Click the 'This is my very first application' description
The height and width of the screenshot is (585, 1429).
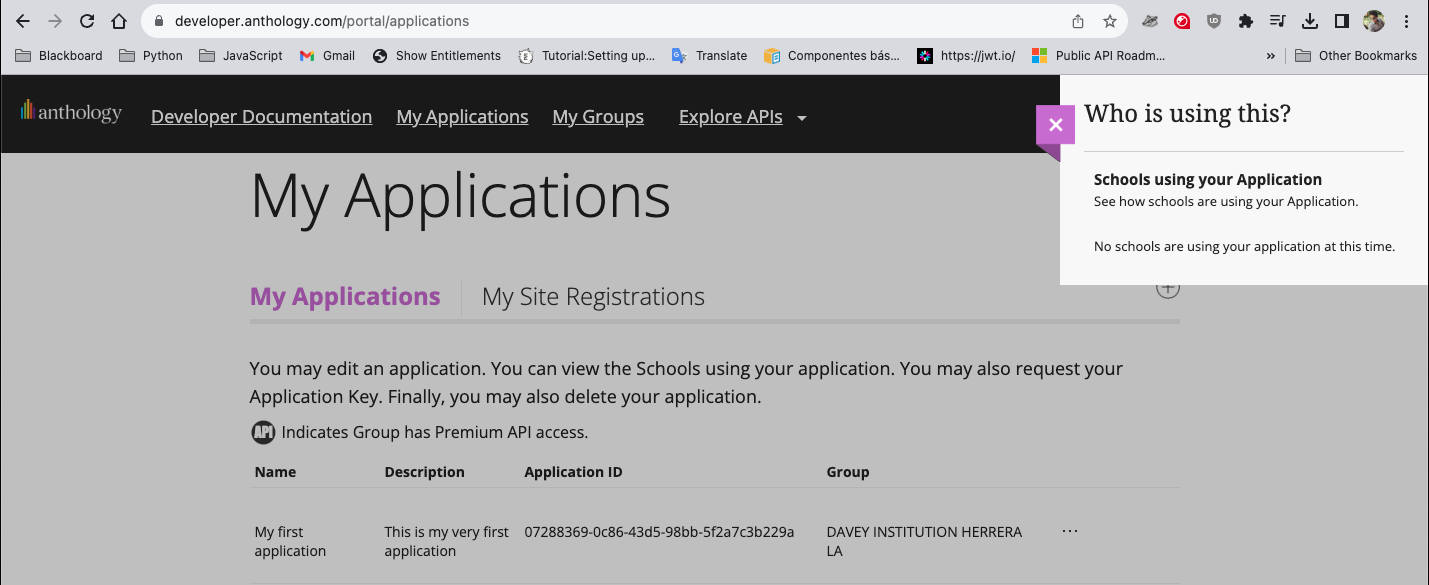(x=446, y=541)
